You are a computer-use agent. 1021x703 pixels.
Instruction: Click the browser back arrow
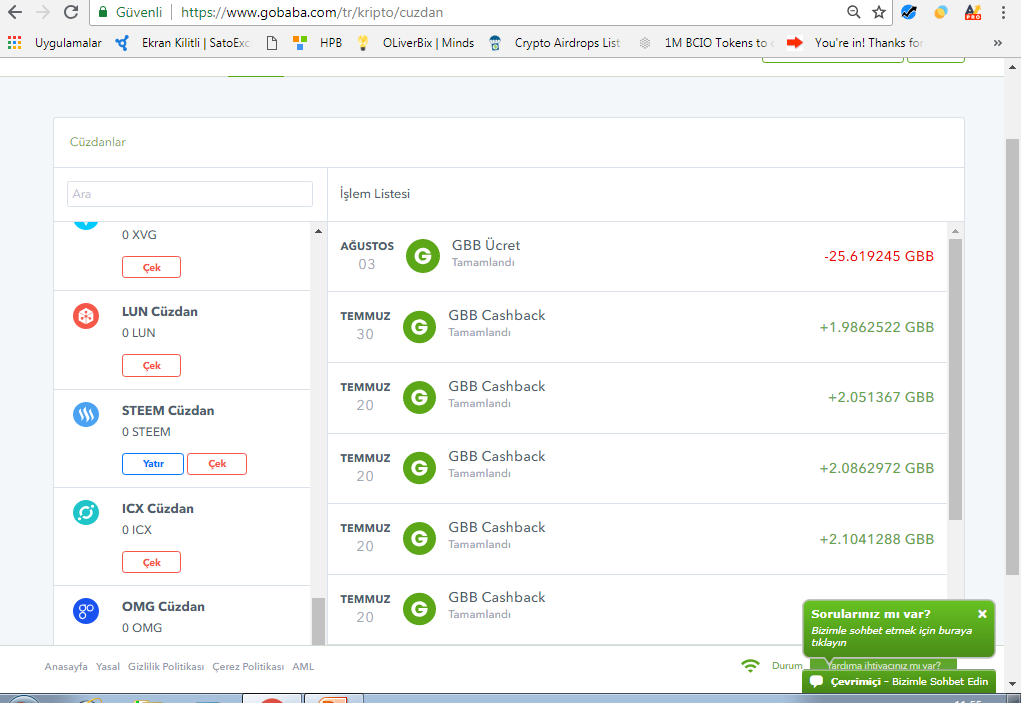[x=14, y=12]
